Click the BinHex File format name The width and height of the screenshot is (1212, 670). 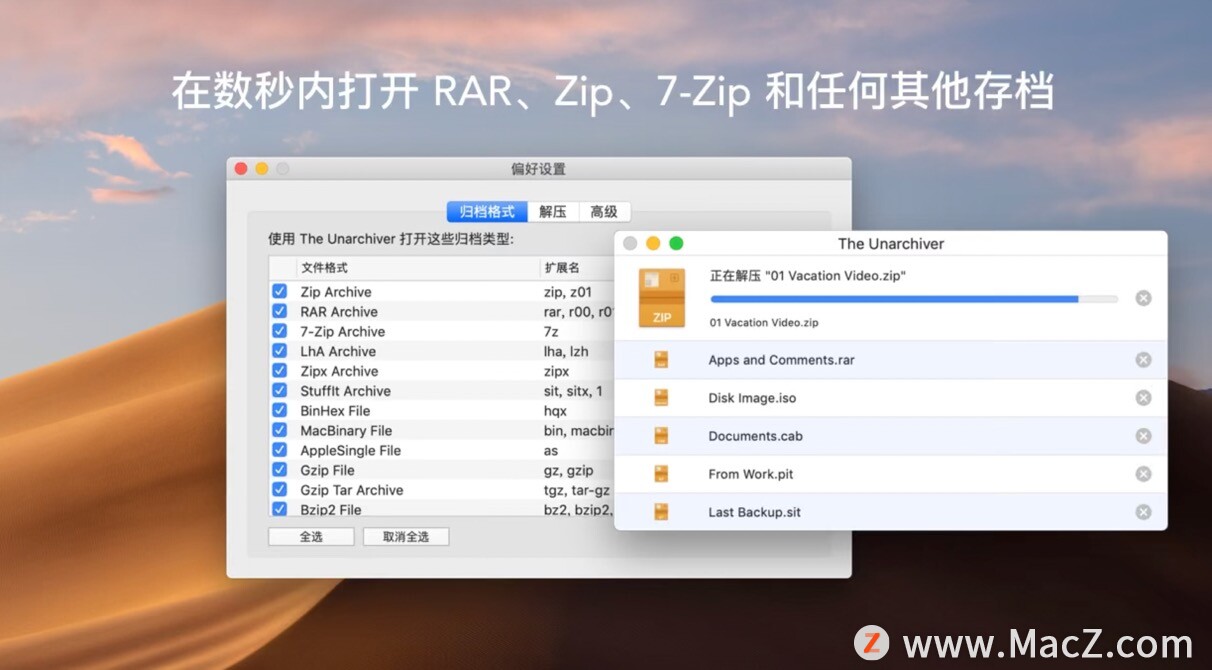tap(335, 411)
